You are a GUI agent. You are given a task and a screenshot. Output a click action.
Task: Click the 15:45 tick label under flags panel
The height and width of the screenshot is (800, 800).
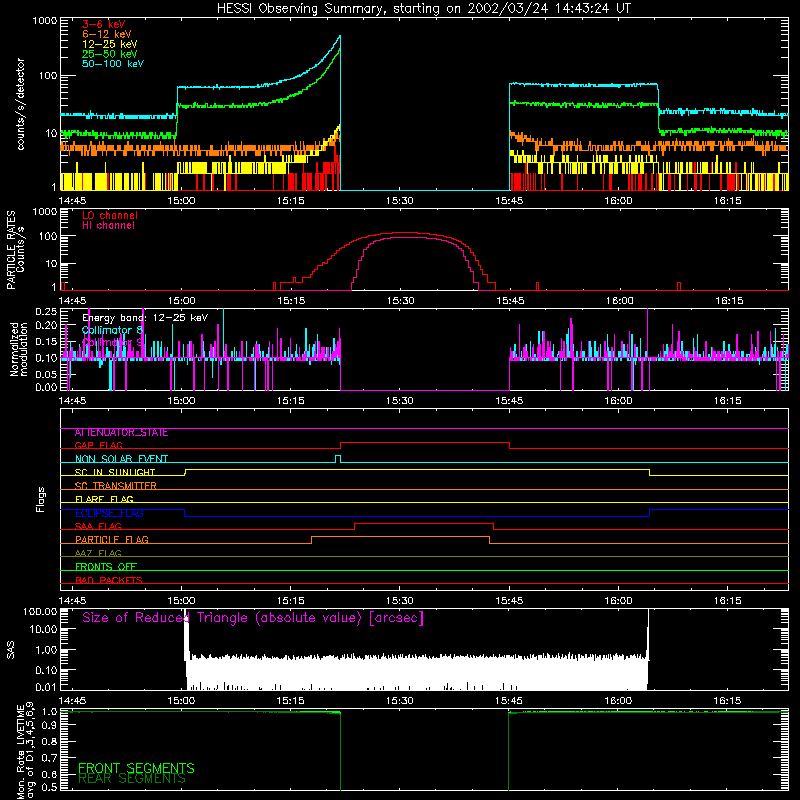pyautogui.click(x=509, y=601)
